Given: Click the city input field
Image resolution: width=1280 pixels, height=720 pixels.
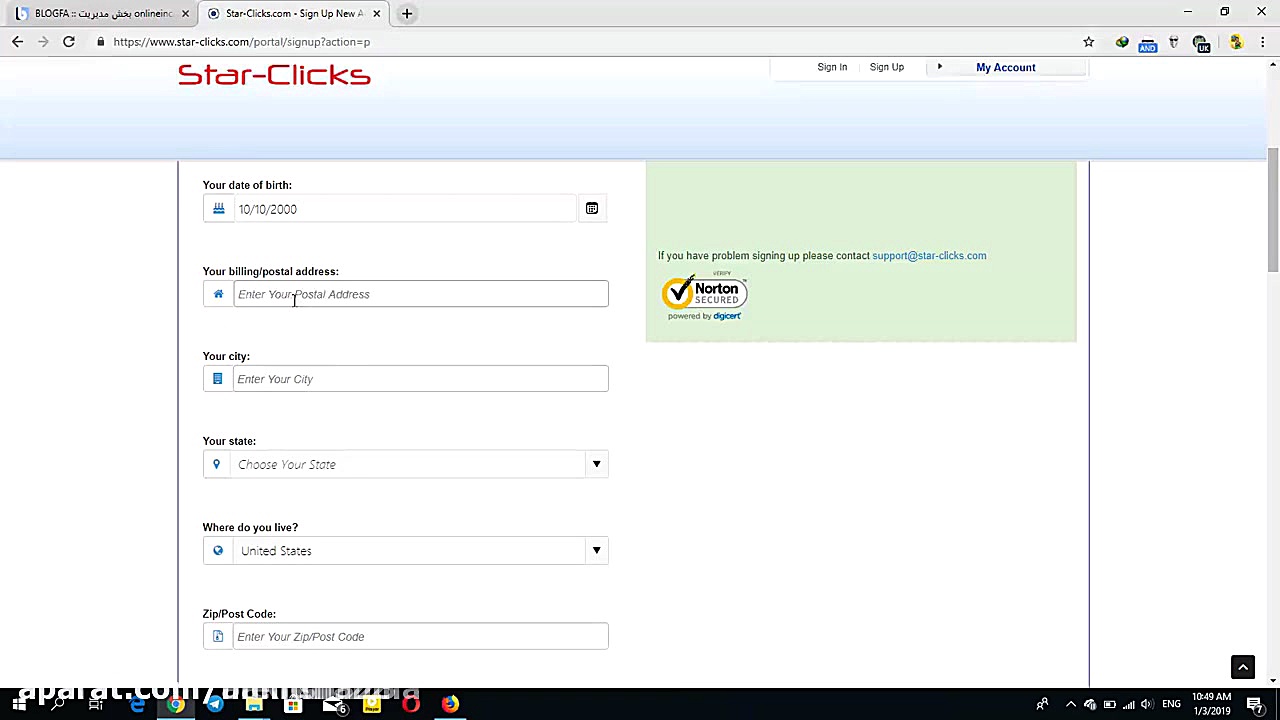Looking at the screenshot, I should tap(421, 379).
